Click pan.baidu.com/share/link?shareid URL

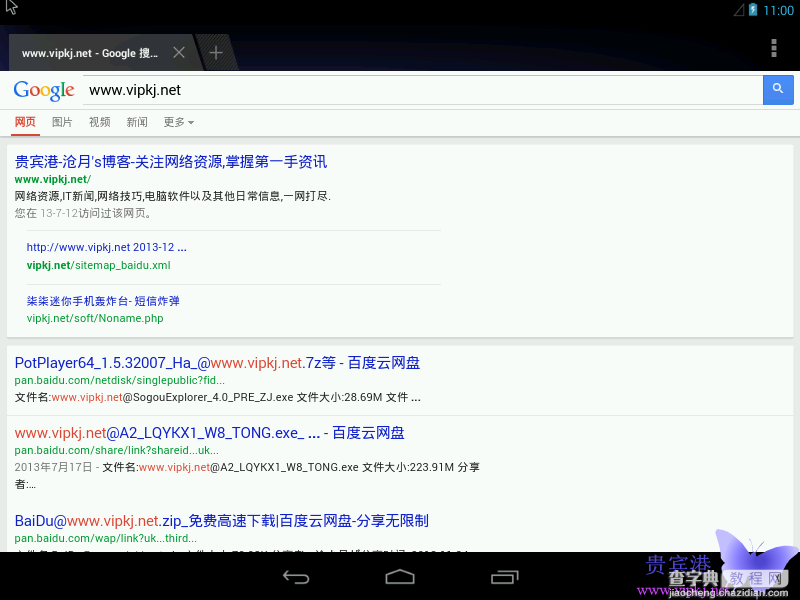pos(116,451)
